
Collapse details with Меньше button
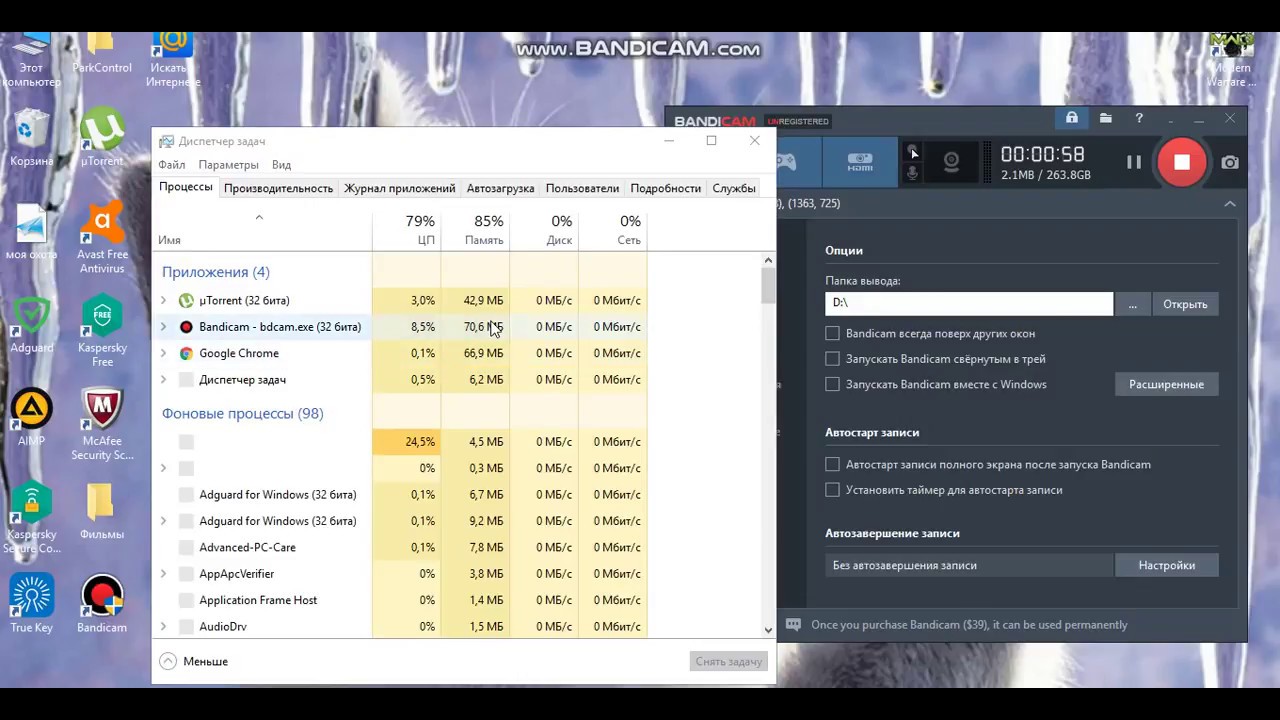coord(194,661)
